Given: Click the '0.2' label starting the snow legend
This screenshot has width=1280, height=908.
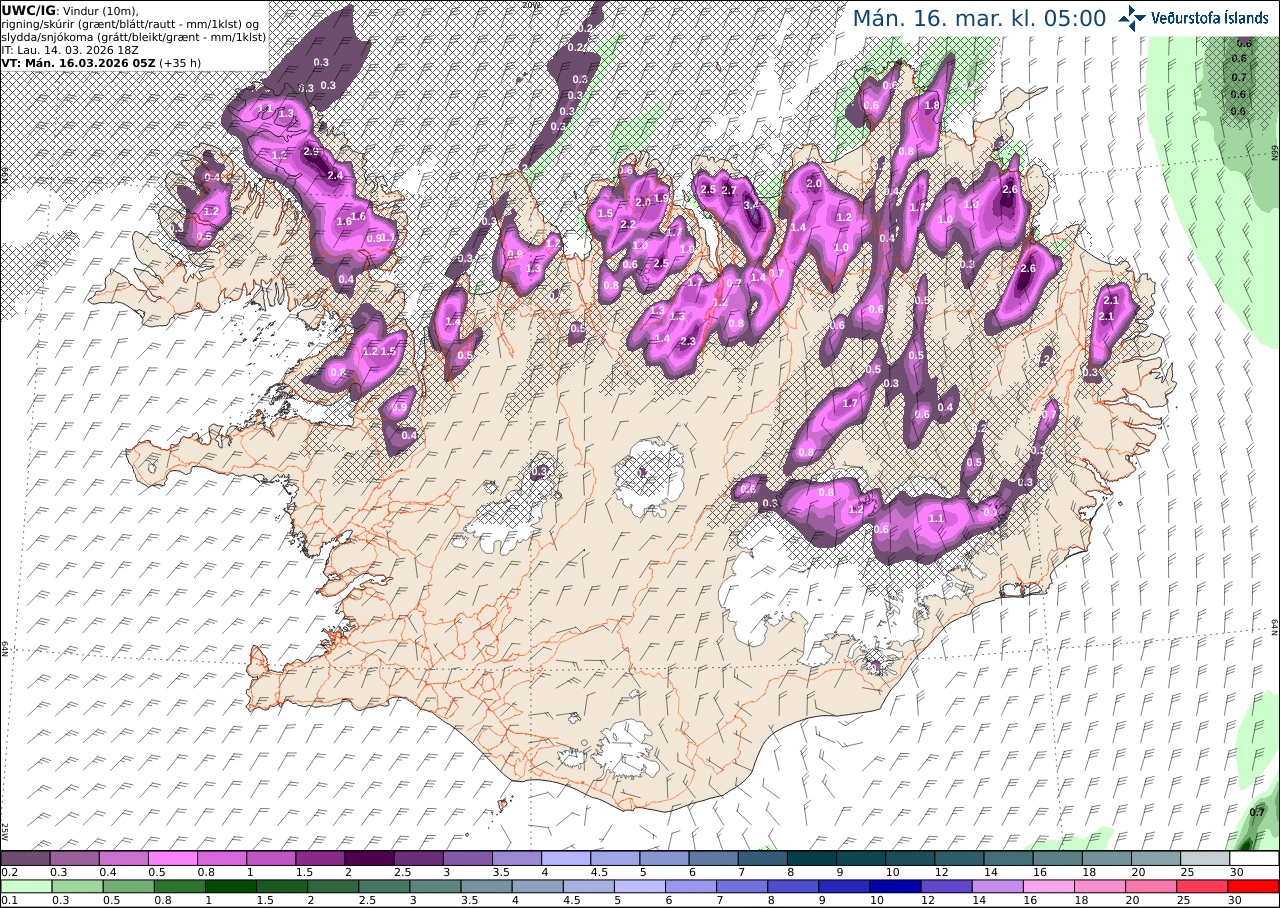Looking at the screenshot, I should (x=8, y=872).
